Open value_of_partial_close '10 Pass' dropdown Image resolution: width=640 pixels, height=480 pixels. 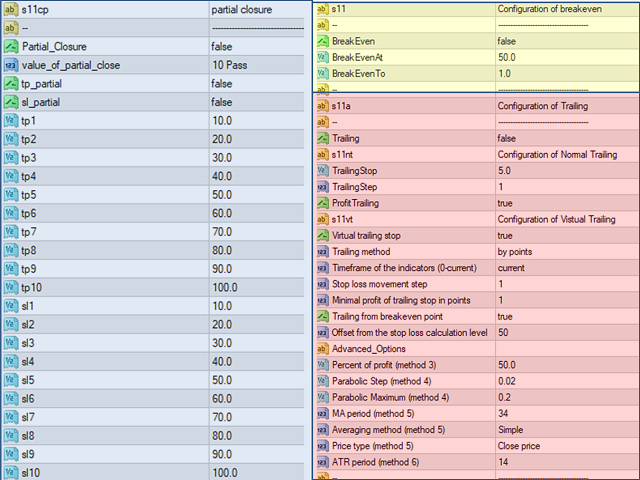[x=229, y=65]
